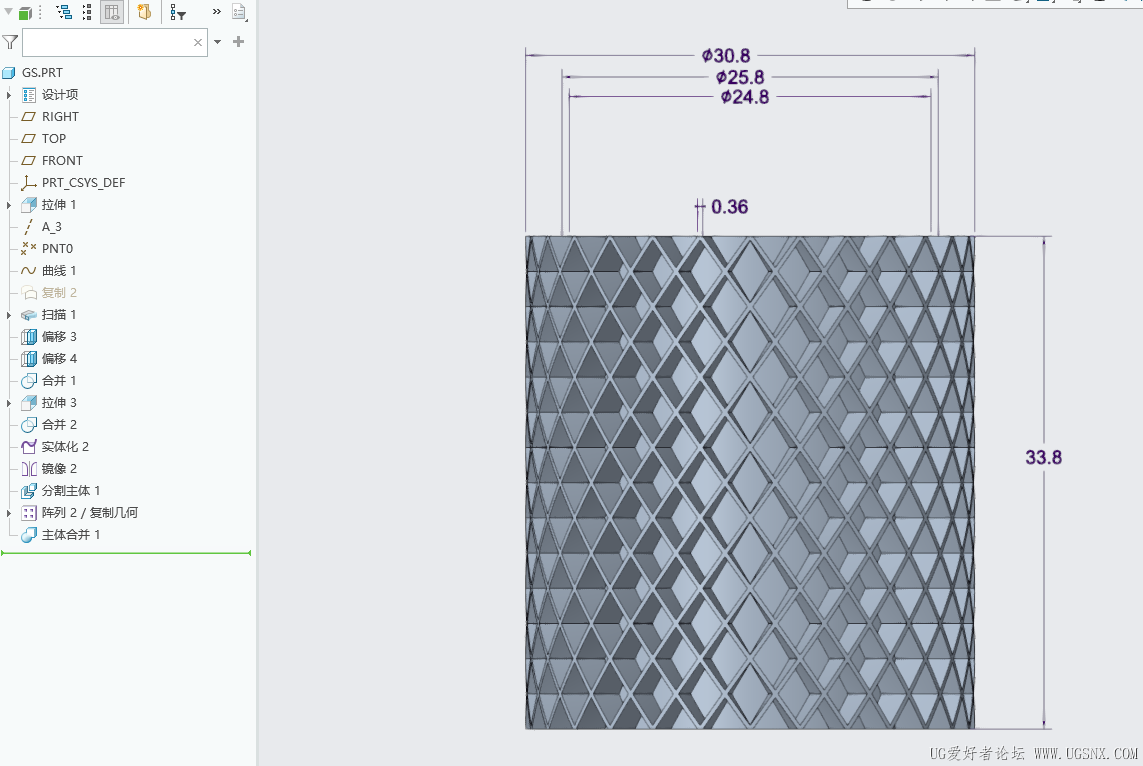Click the new-folder star icon
Image resolution: width=1143 pixels, height=766 pixels.
[x=144, y=12]
